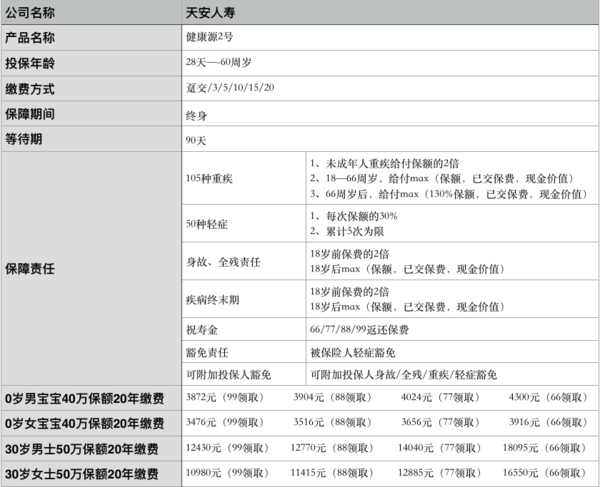Viewport: 600px width, 487px height.
Task: Select the company name '天安人寿'
Action: pos(210,13)
